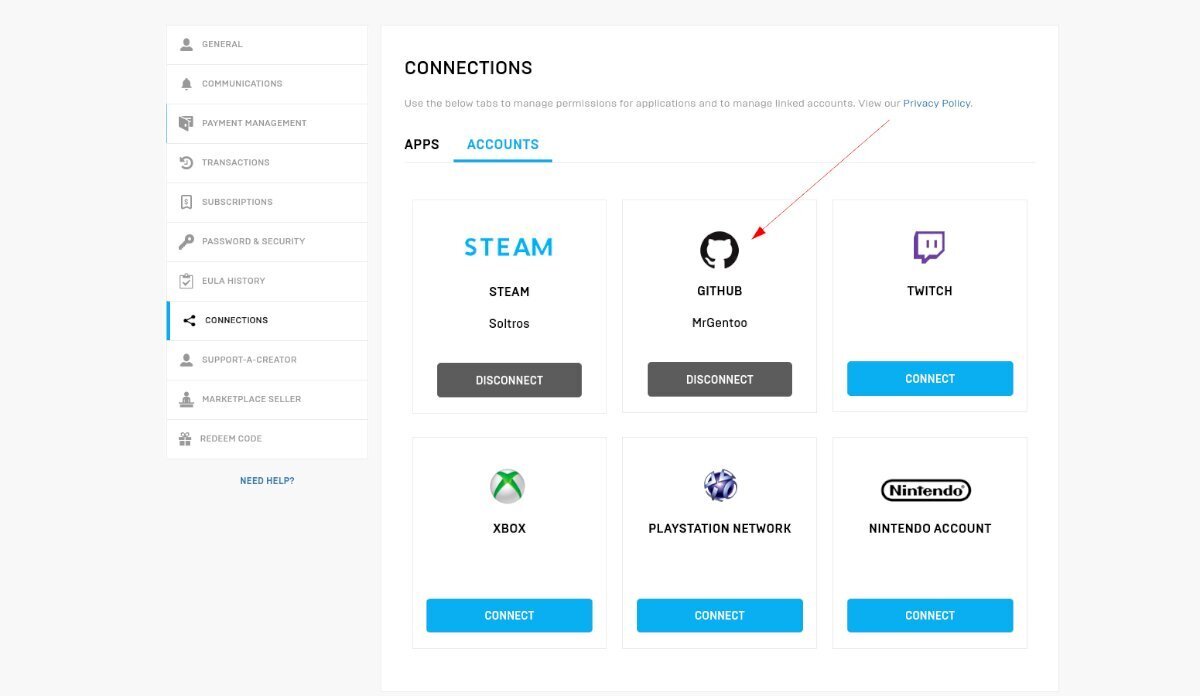
Task: Click the STEAM card title text
Action: coord(509,292)
